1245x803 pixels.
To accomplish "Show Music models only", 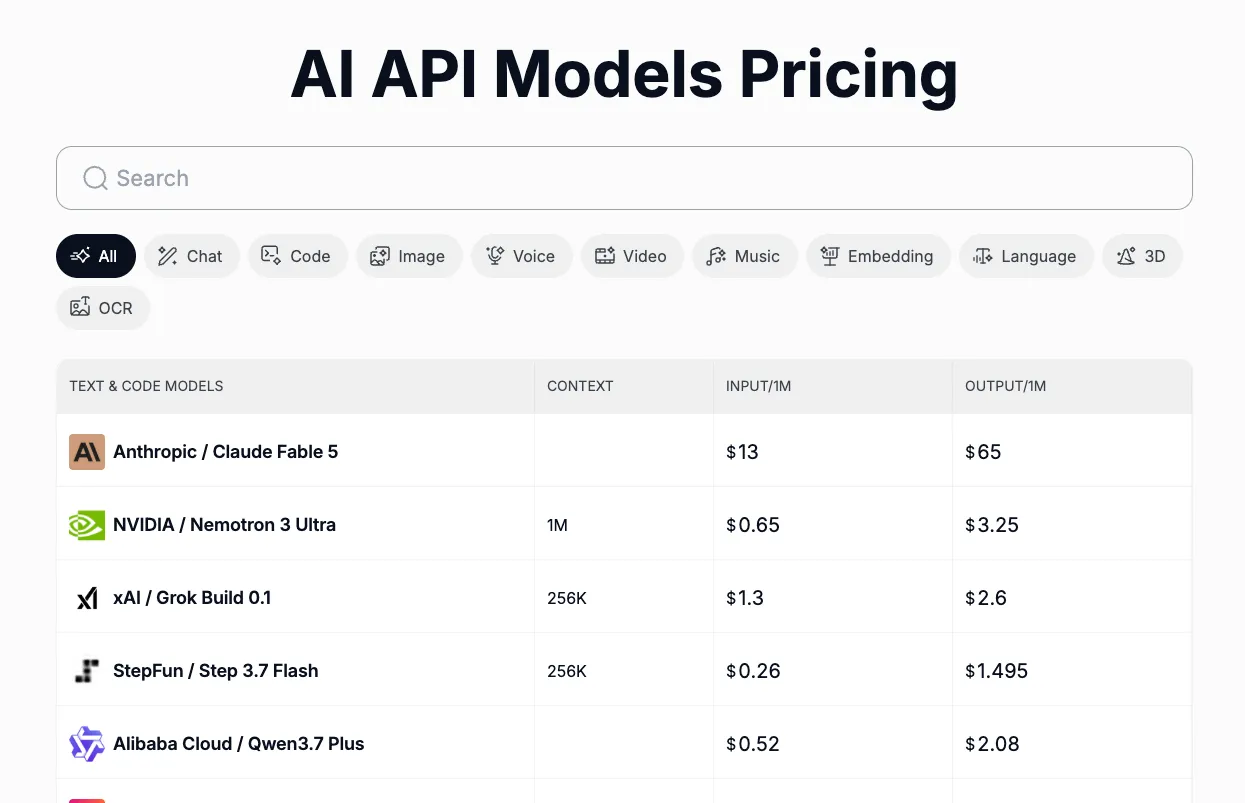I will click(744, 256).
